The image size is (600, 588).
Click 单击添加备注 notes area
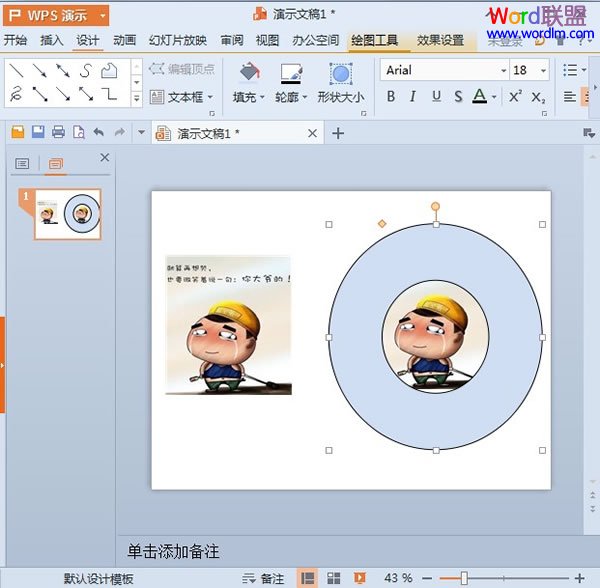pyautogui.click(x=173, y=551)
